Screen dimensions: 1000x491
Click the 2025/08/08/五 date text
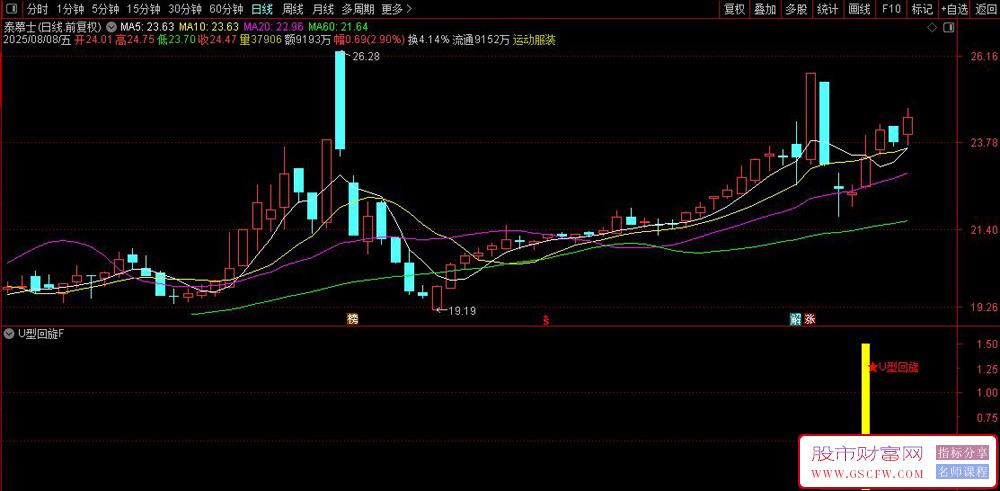tap(38, 40)
